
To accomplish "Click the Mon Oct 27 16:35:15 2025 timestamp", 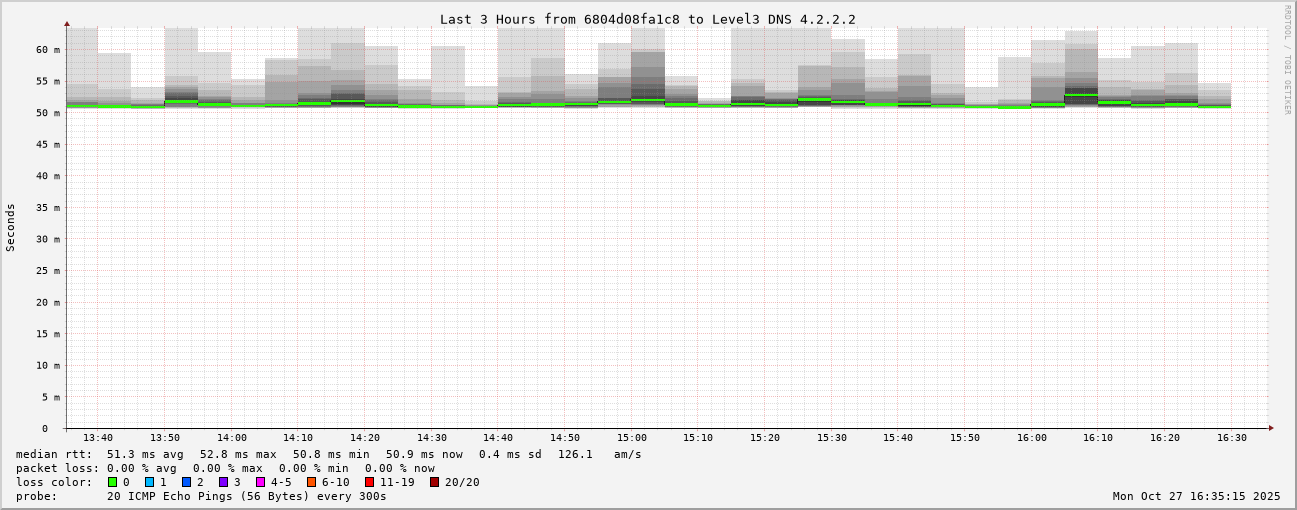I will [1196, 496].
